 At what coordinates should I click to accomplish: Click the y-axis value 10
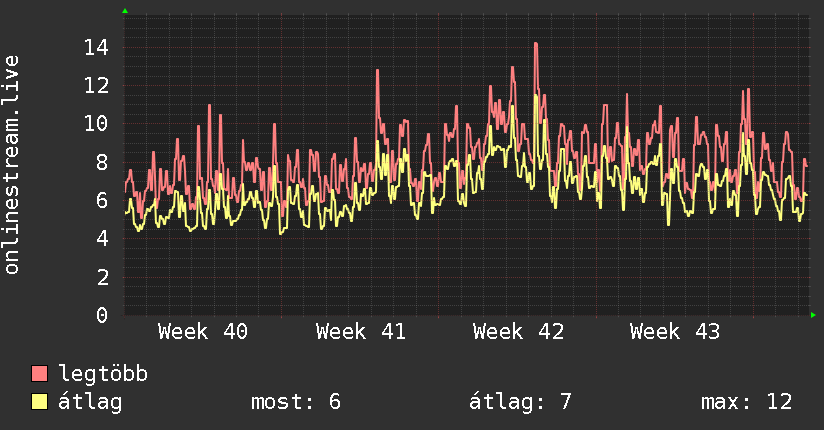[96, 124]
